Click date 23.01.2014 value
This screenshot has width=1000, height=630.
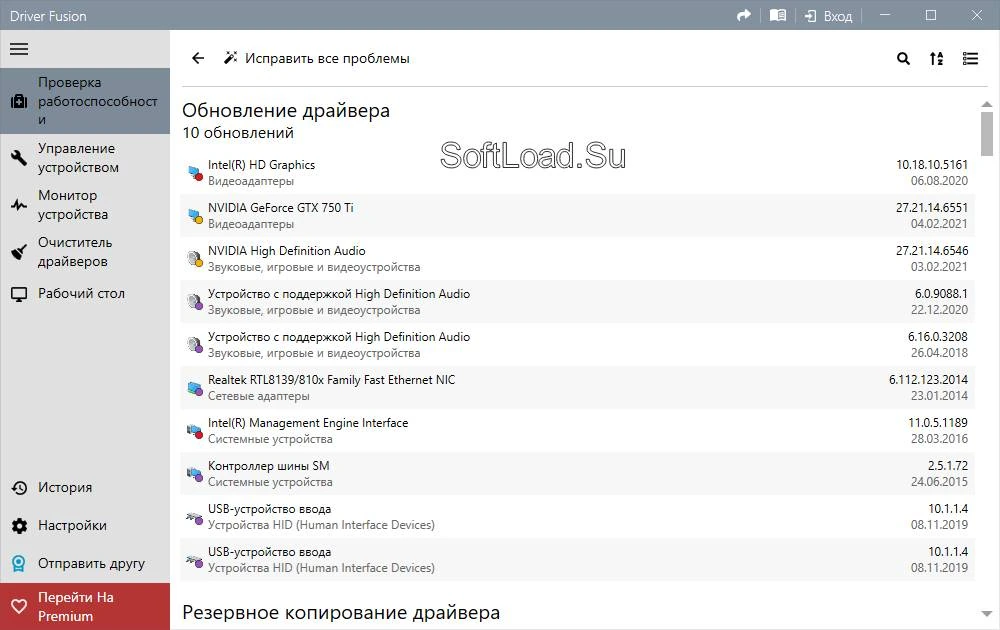939,395
